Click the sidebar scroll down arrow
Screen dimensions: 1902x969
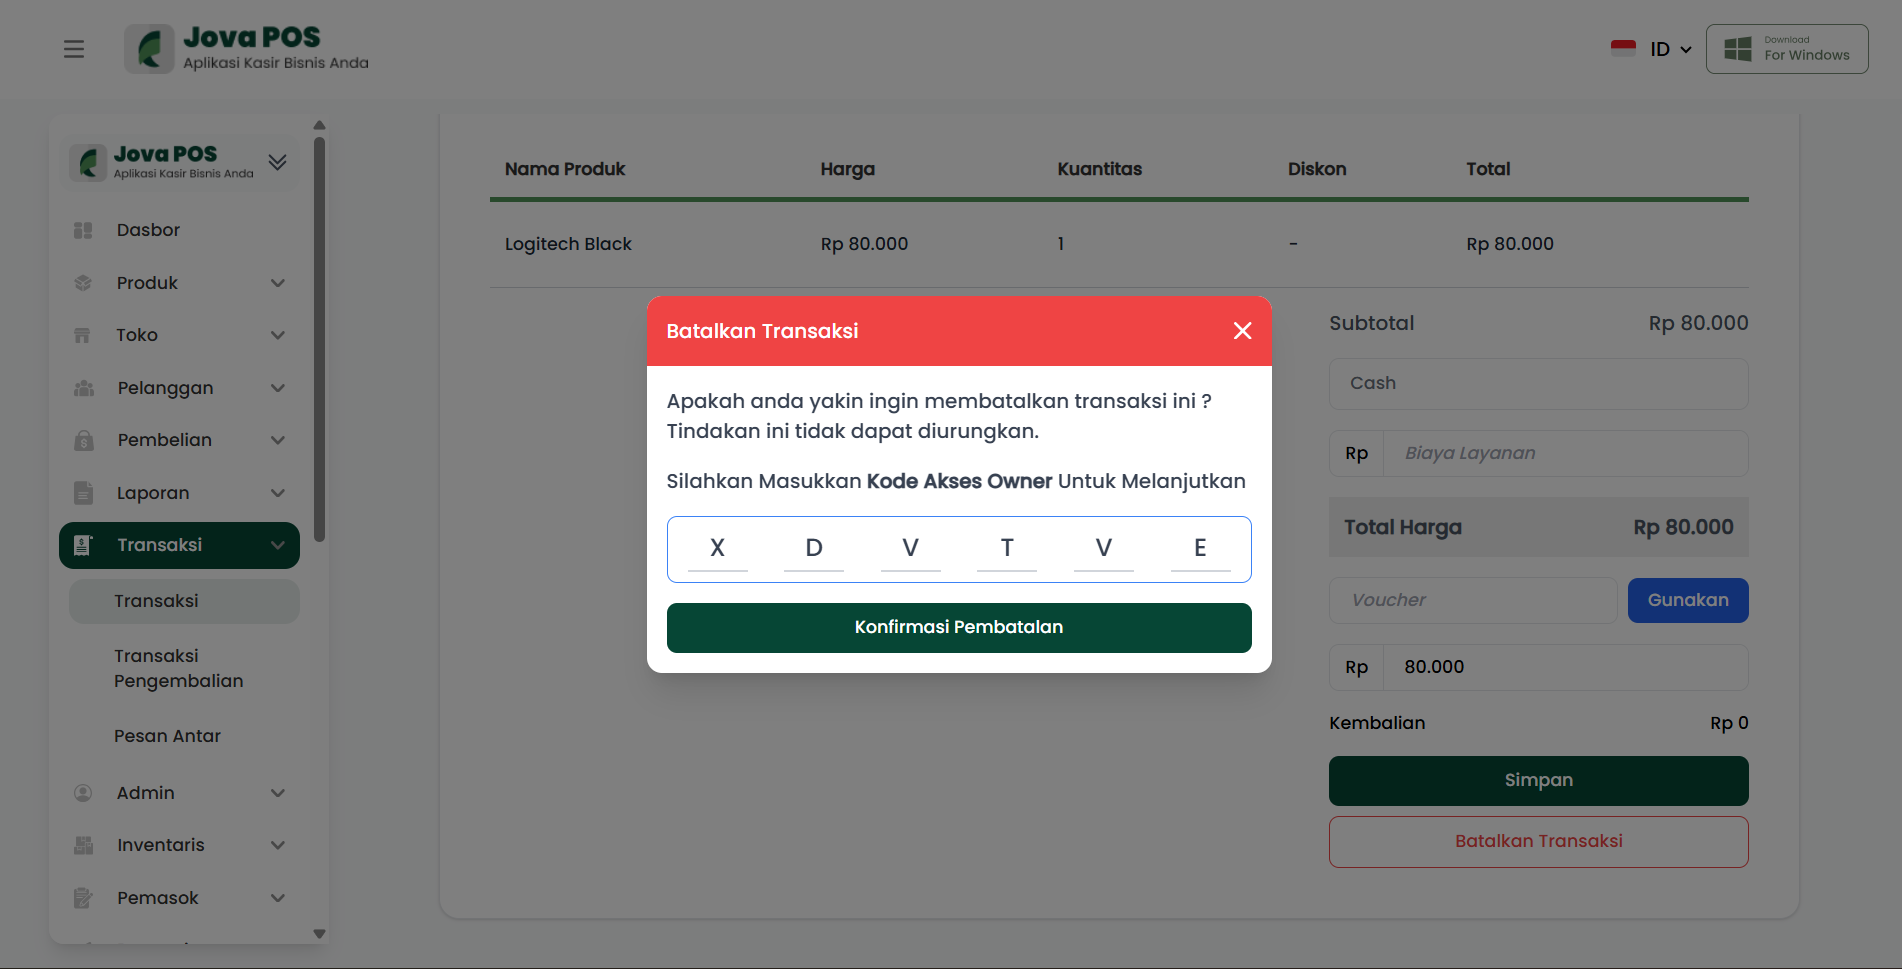pyautogui.click(x=319, y=934)
